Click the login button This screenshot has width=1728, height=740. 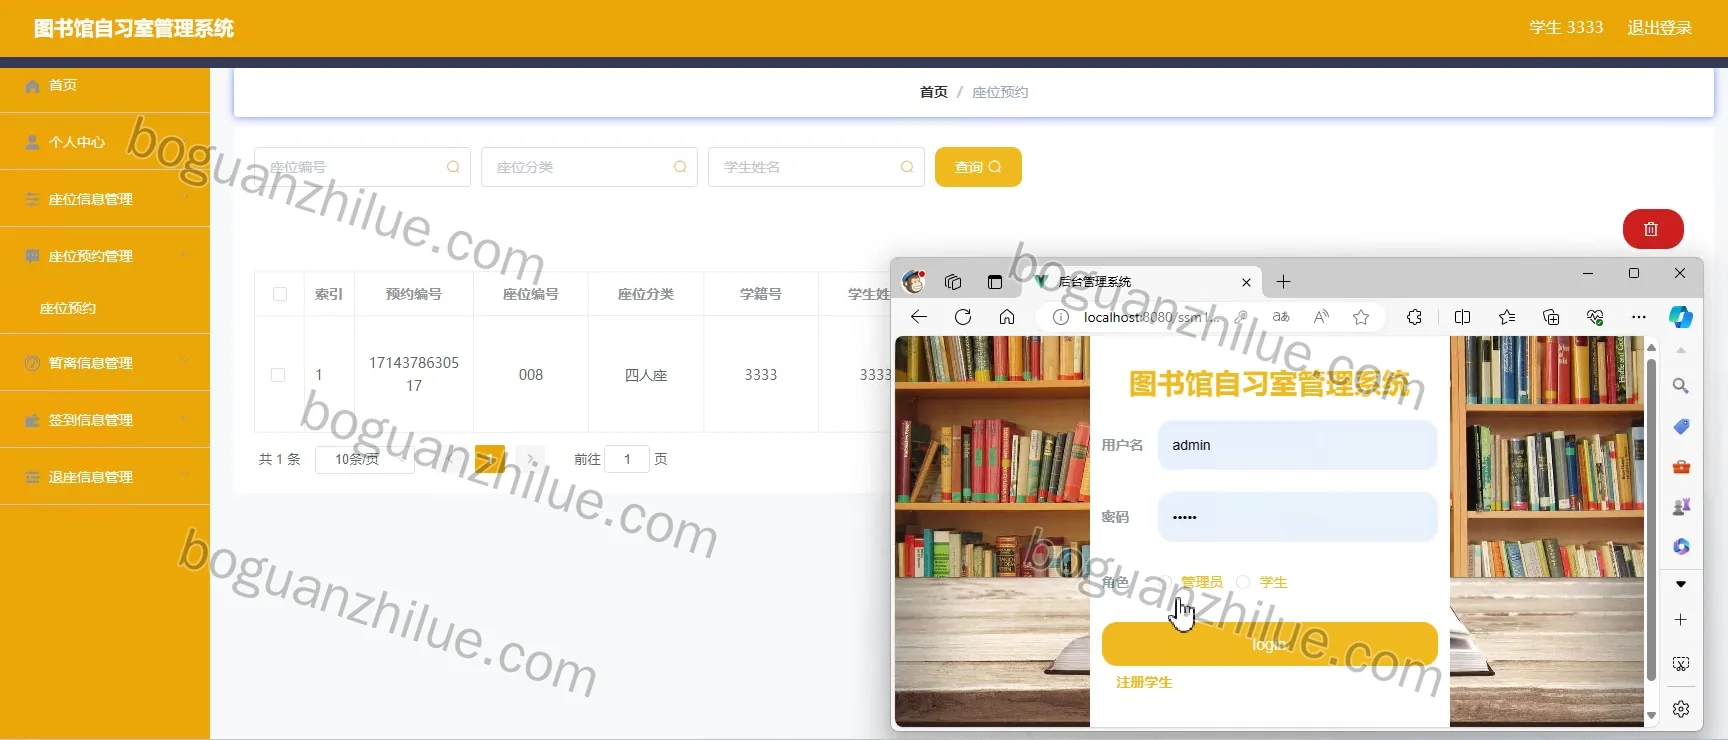1270,644
